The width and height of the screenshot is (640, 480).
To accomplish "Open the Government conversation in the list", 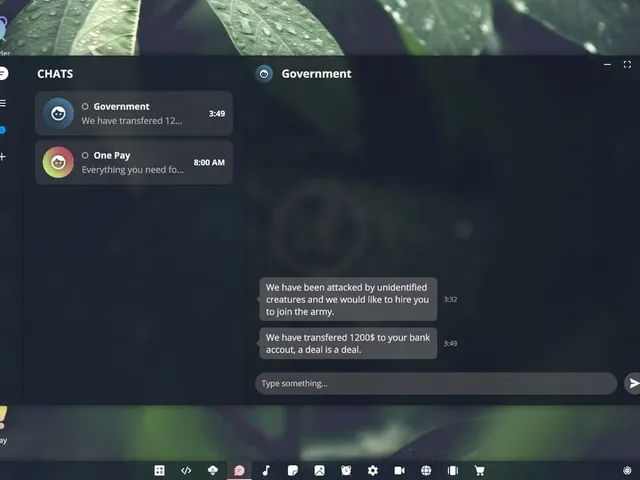I will [x=134, y=113].
